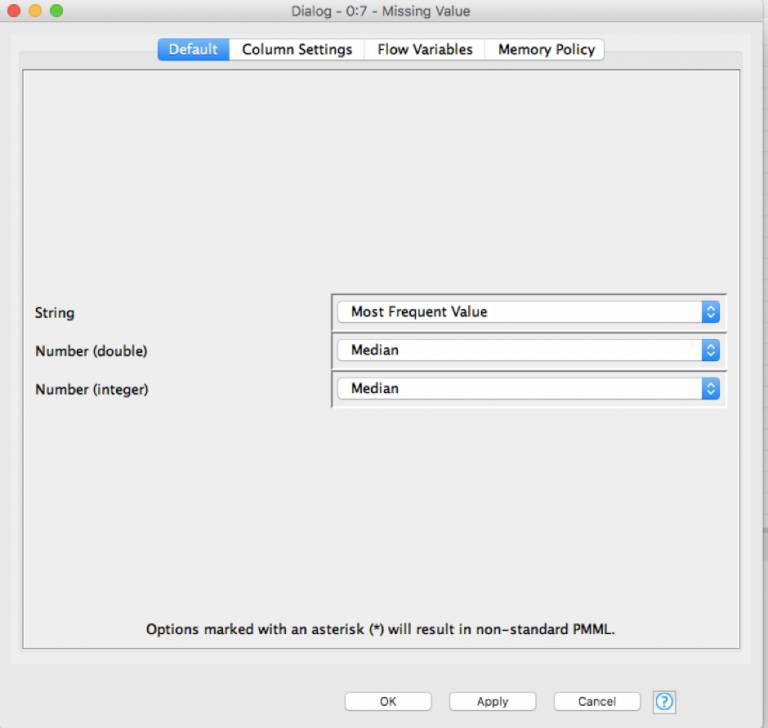Open the Number (integer) Median dropdown

(x=528, y=388)
